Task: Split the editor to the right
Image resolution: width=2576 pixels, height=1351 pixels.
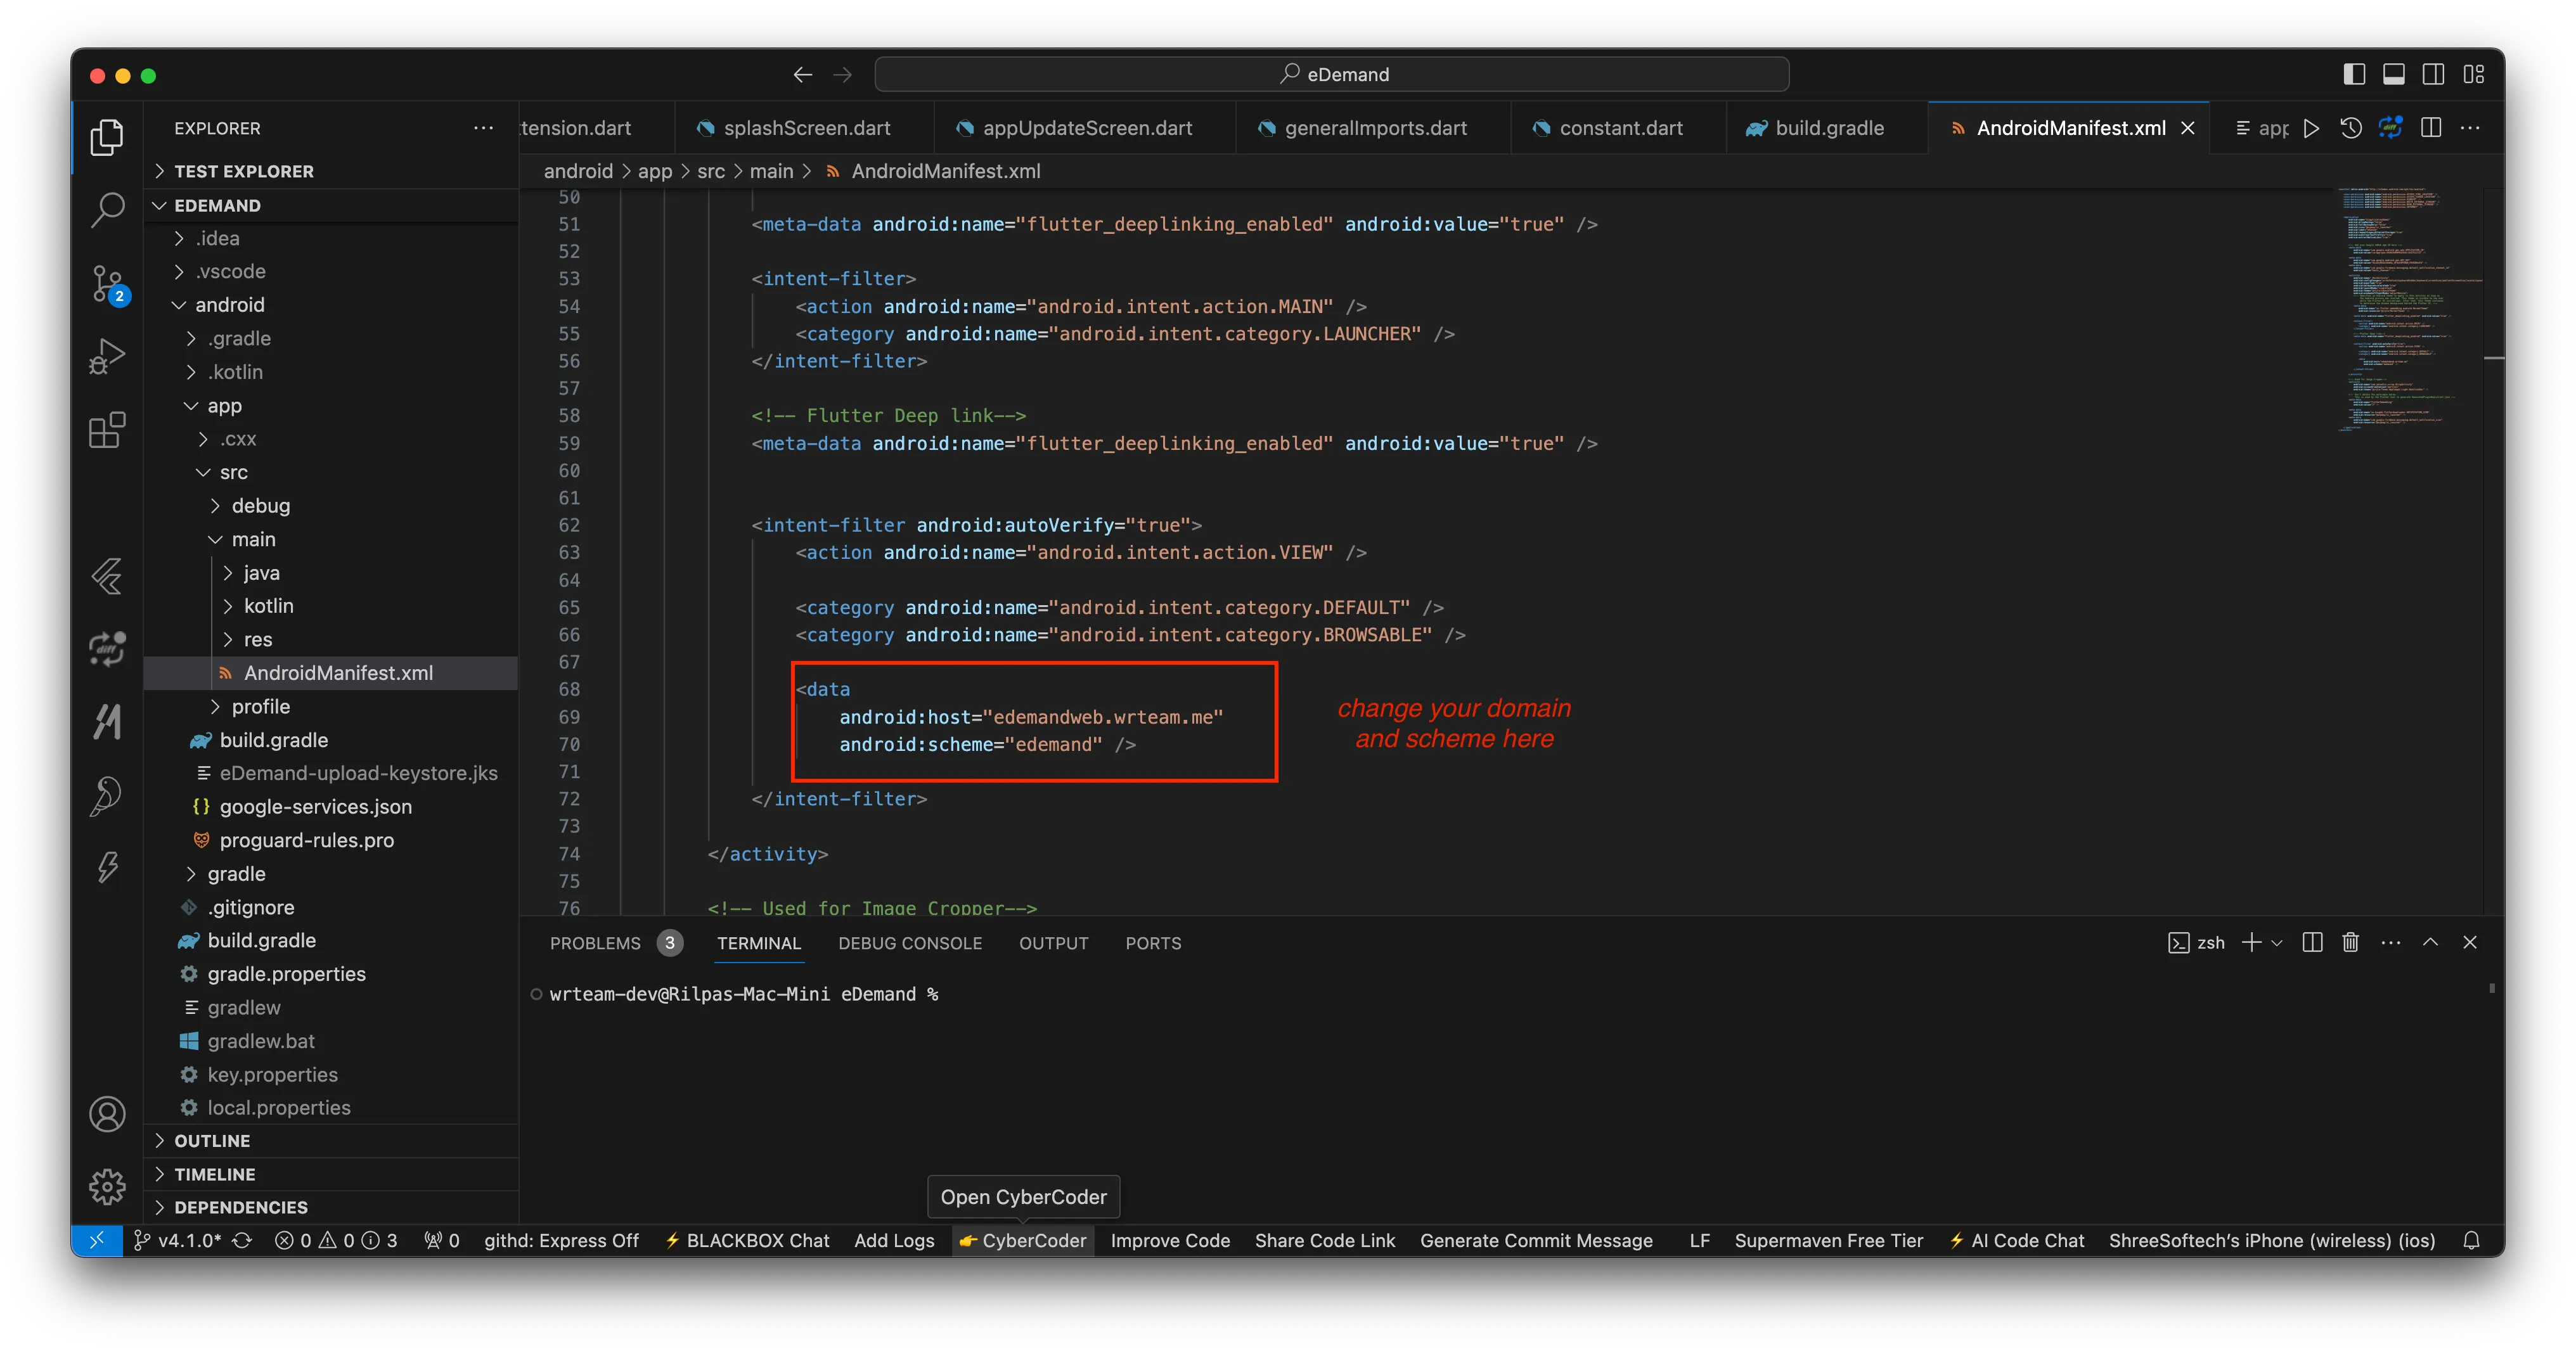Action: coord(2431,128)
